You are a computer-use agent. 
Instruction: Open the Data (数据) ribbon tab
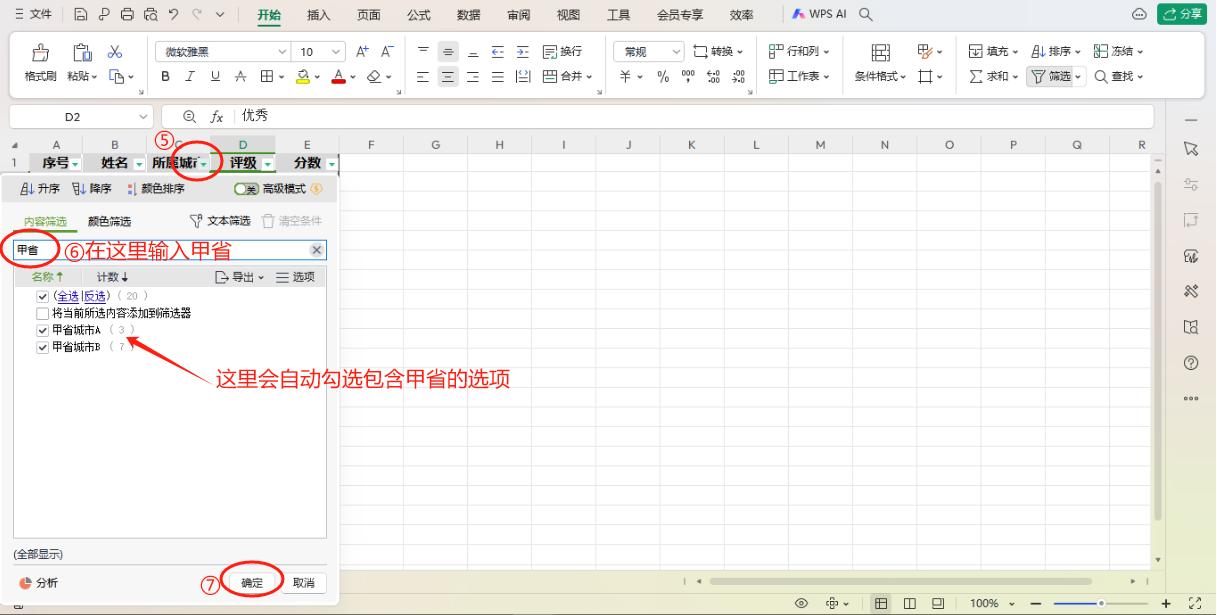click(x=468, y=15)
